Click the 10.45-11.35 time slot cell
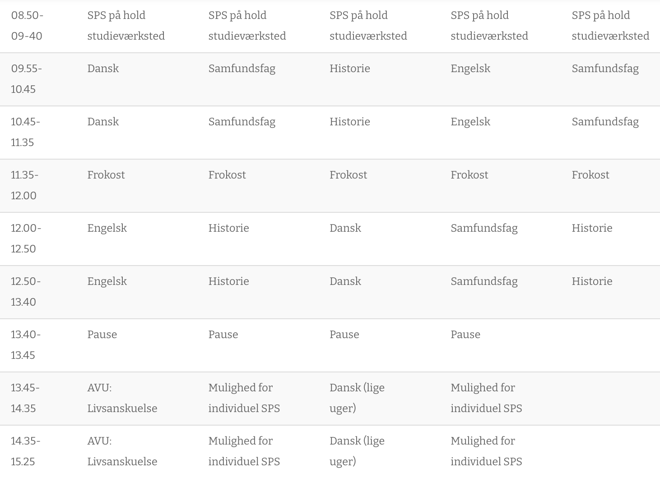This screenshot has width=660, height=477. click(26, 132)
